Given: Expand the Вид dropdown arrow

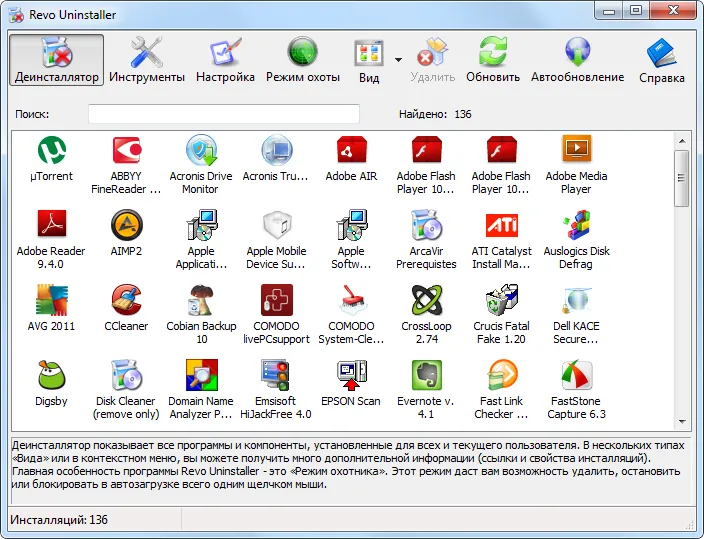Looking at the screenshot, I should [x=398, y=60].
